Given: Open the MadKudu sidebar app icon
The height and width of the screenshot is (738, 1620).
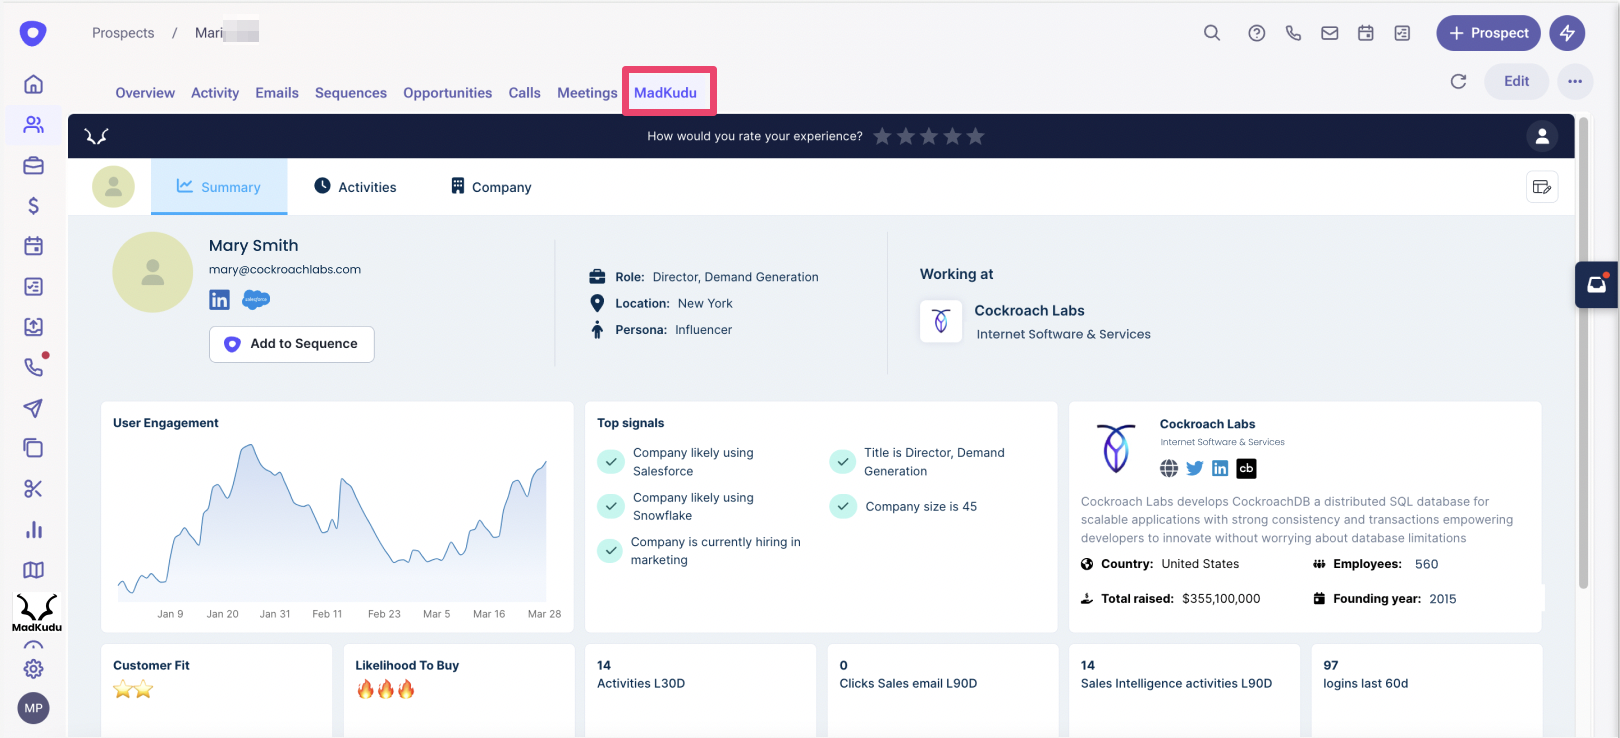Looking at the screenshot, I should click(37, 612).
